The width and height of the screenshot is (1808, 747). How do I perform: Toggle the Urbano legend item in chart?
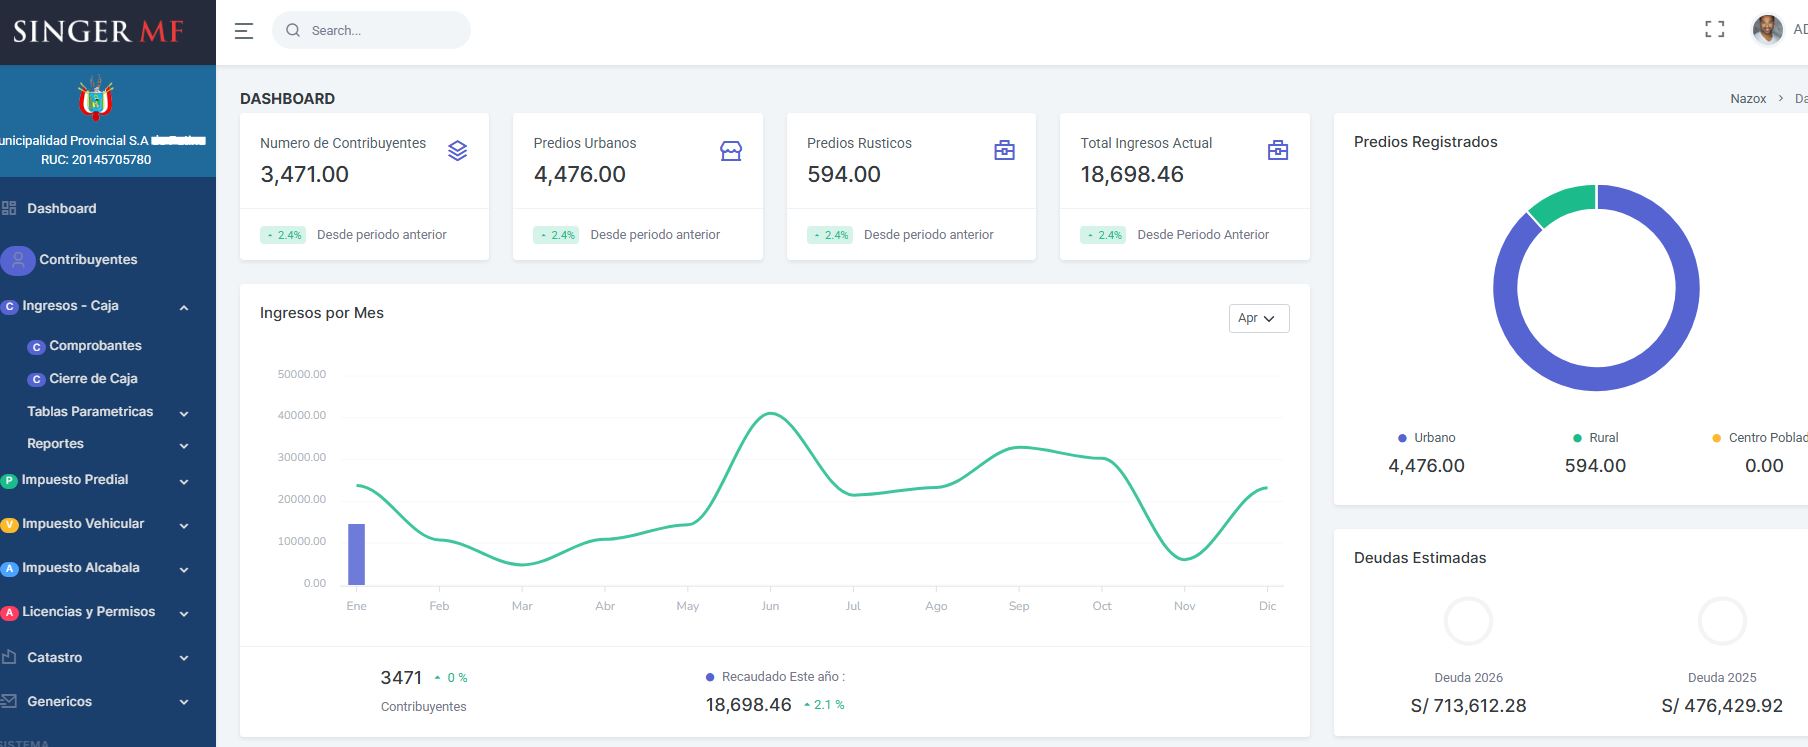click(x=1427, y=438)
